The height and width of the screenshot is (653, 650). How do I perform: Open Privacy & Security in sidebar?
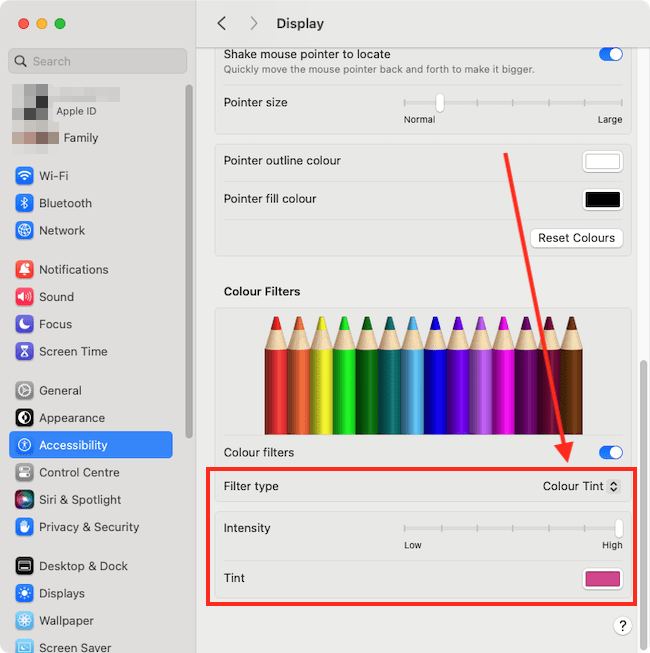coord(88,527)
